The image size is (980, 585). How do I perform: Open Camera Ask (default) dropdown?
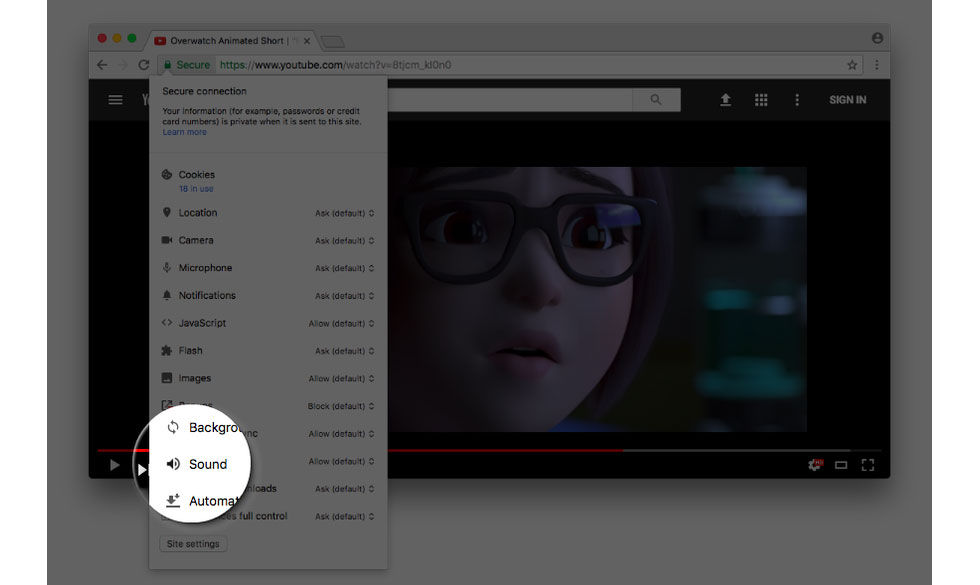344,241
